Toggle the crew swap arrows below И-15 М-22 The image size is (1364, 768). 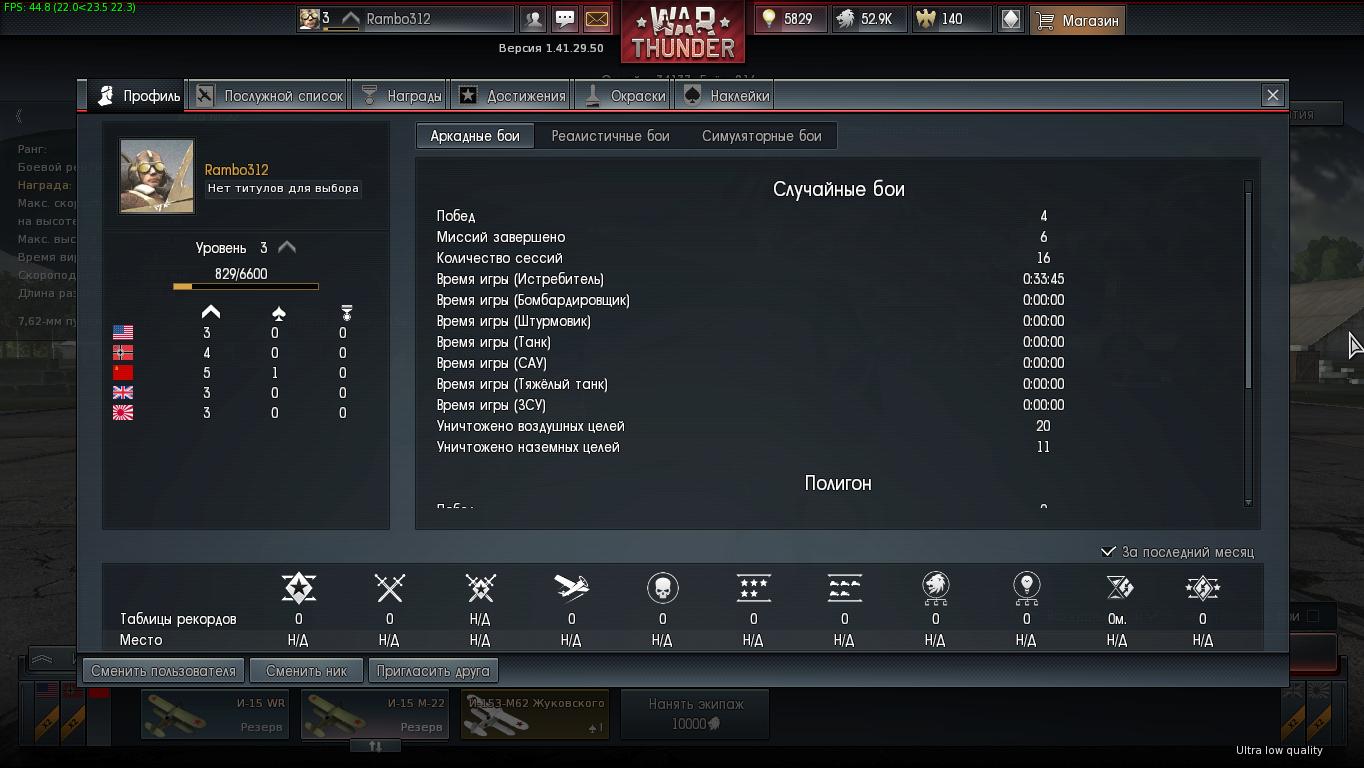point(376,745)
